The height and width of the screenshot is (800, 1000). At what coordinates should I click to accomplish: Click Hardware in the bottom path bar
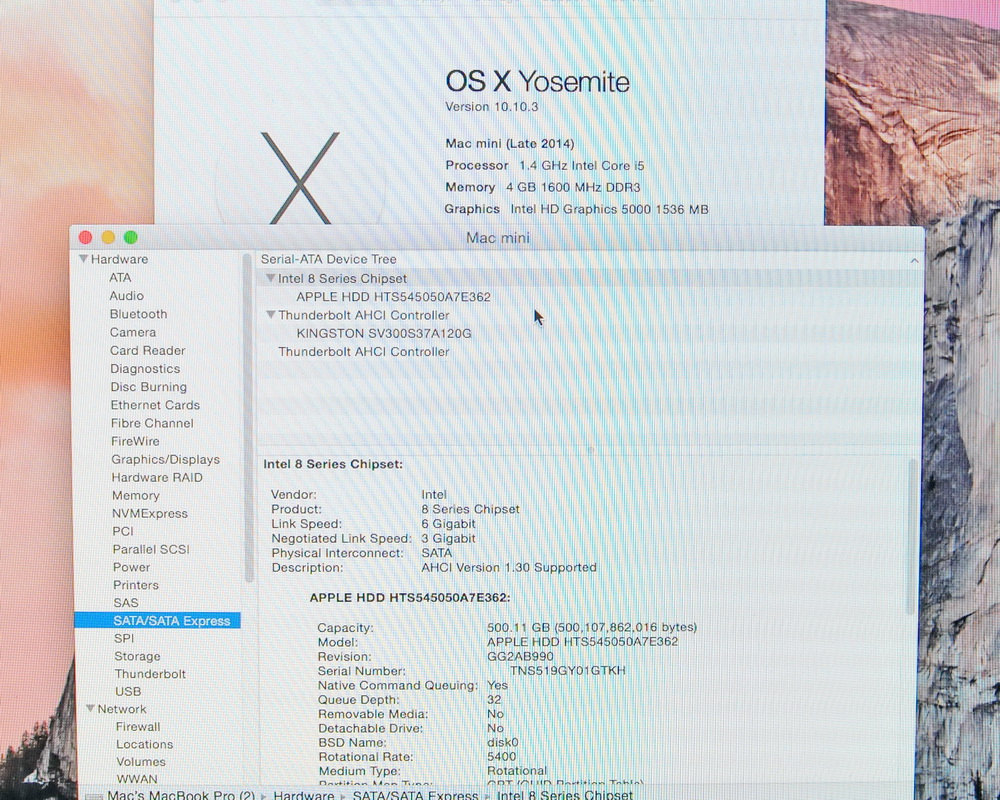click(x=304, y=795)
